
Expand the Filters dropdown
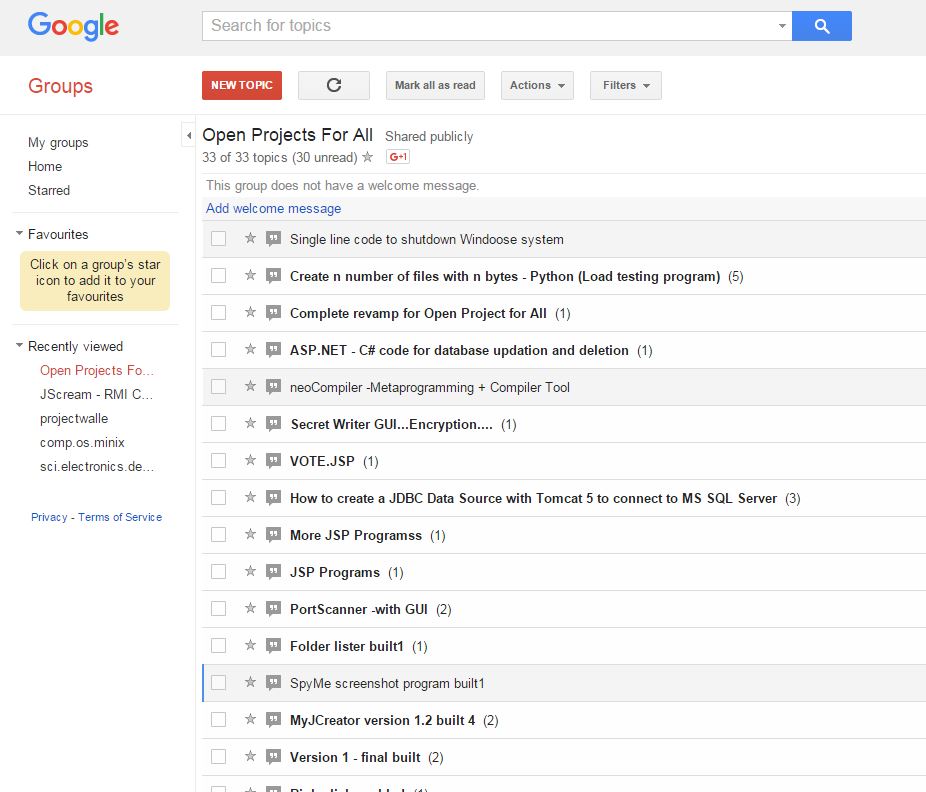[x=625, y=86]
